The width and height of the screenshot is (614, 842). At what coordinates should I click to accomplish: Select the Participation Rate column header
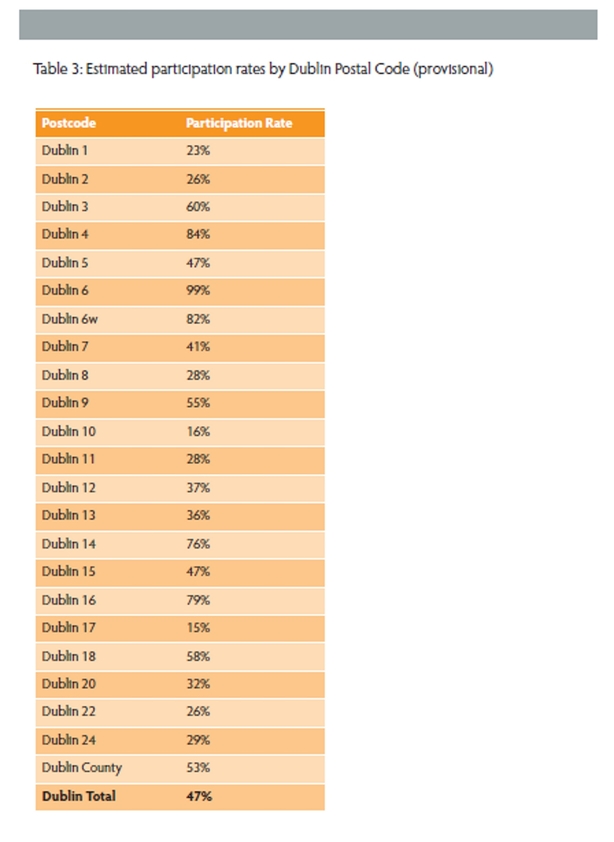coord(239,123)
